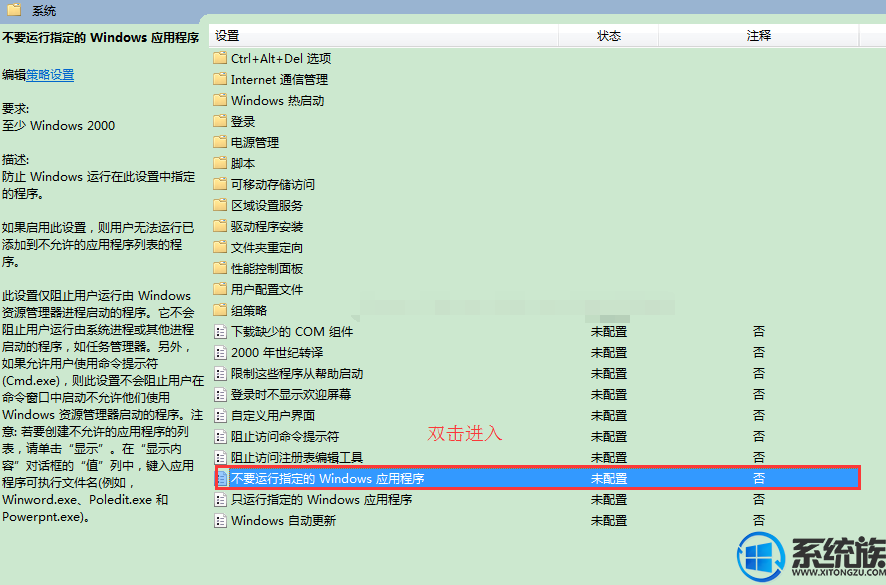Click policy icon for 下载缺少的 COM 组件
Image resolution: width=886 pixels, height=585 pixels.
tap(220, 331)
